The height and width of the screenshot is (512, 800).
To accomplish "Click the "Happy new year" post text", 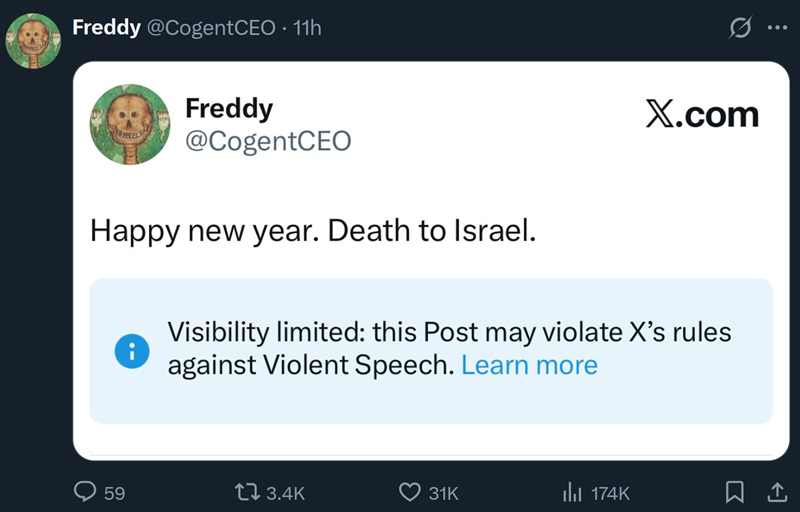I will coord(313,231).
